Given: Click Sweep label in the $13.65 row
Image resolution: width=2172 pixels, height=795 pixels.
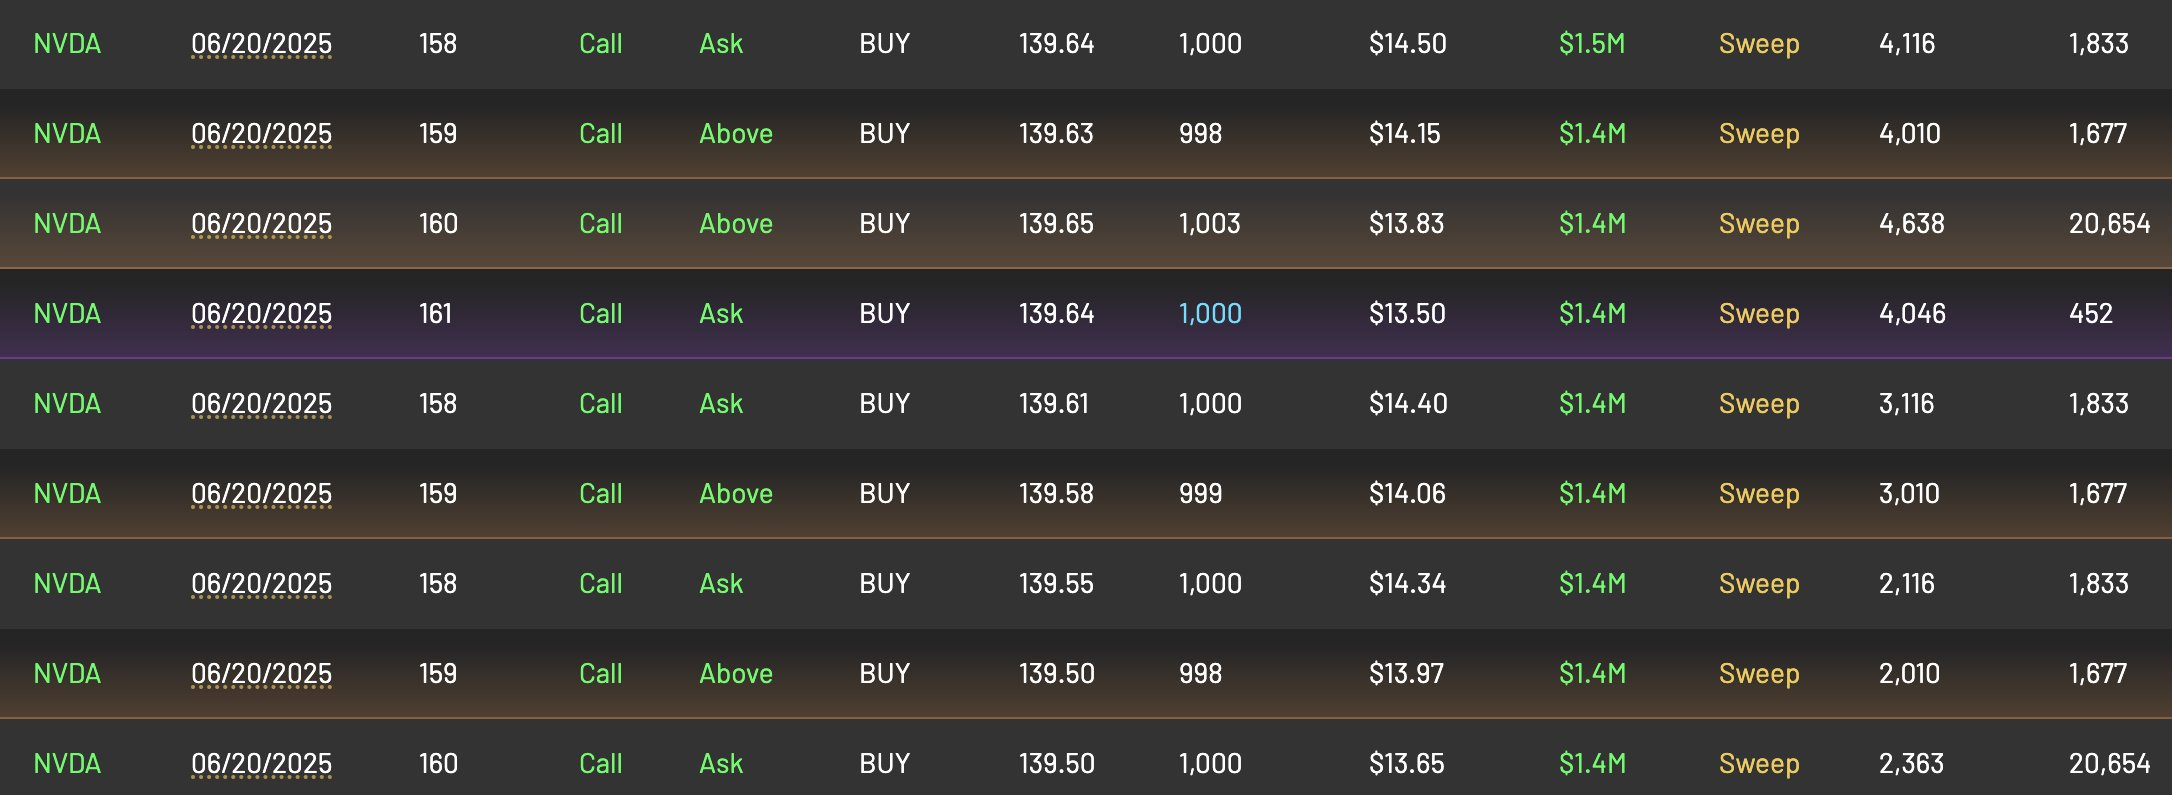Looking at the screenshot, I should (x=1759, y=764).
